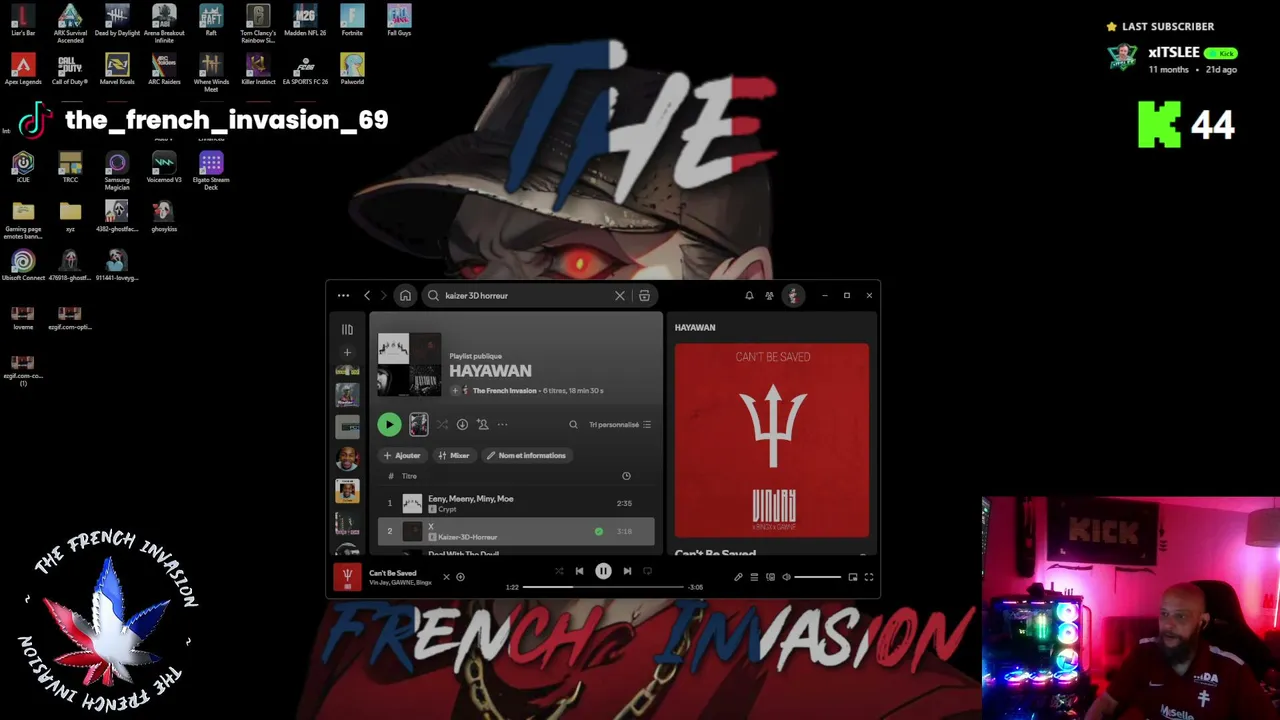Sort tracks by duration clock column

[x=626, y=476]
